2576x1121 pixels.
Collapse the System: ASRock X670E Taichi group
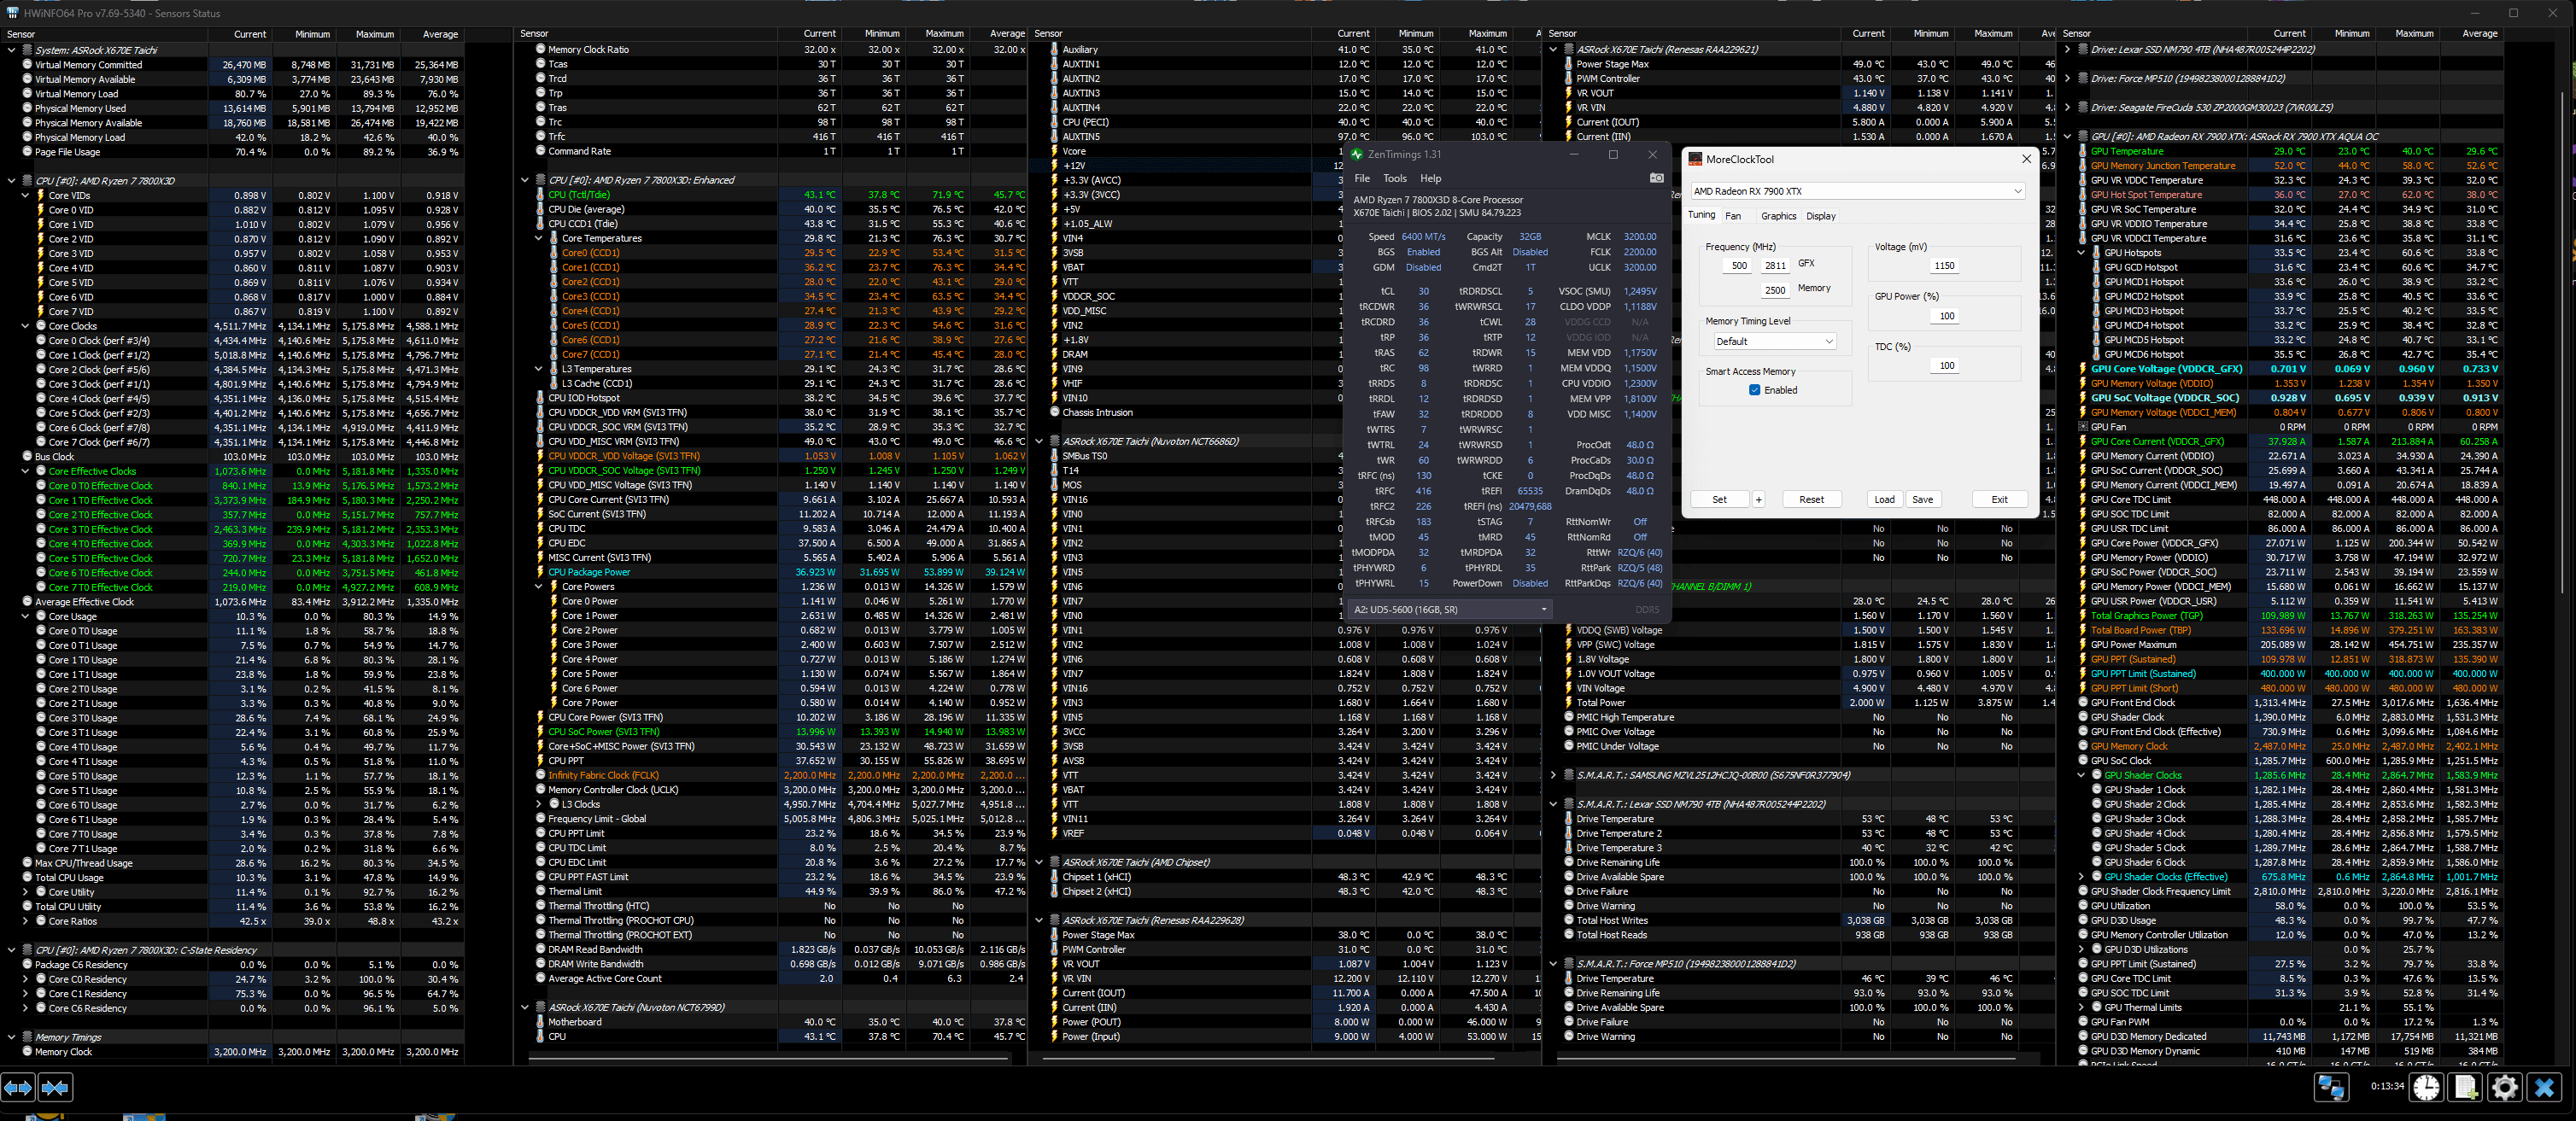coord(11,50)
